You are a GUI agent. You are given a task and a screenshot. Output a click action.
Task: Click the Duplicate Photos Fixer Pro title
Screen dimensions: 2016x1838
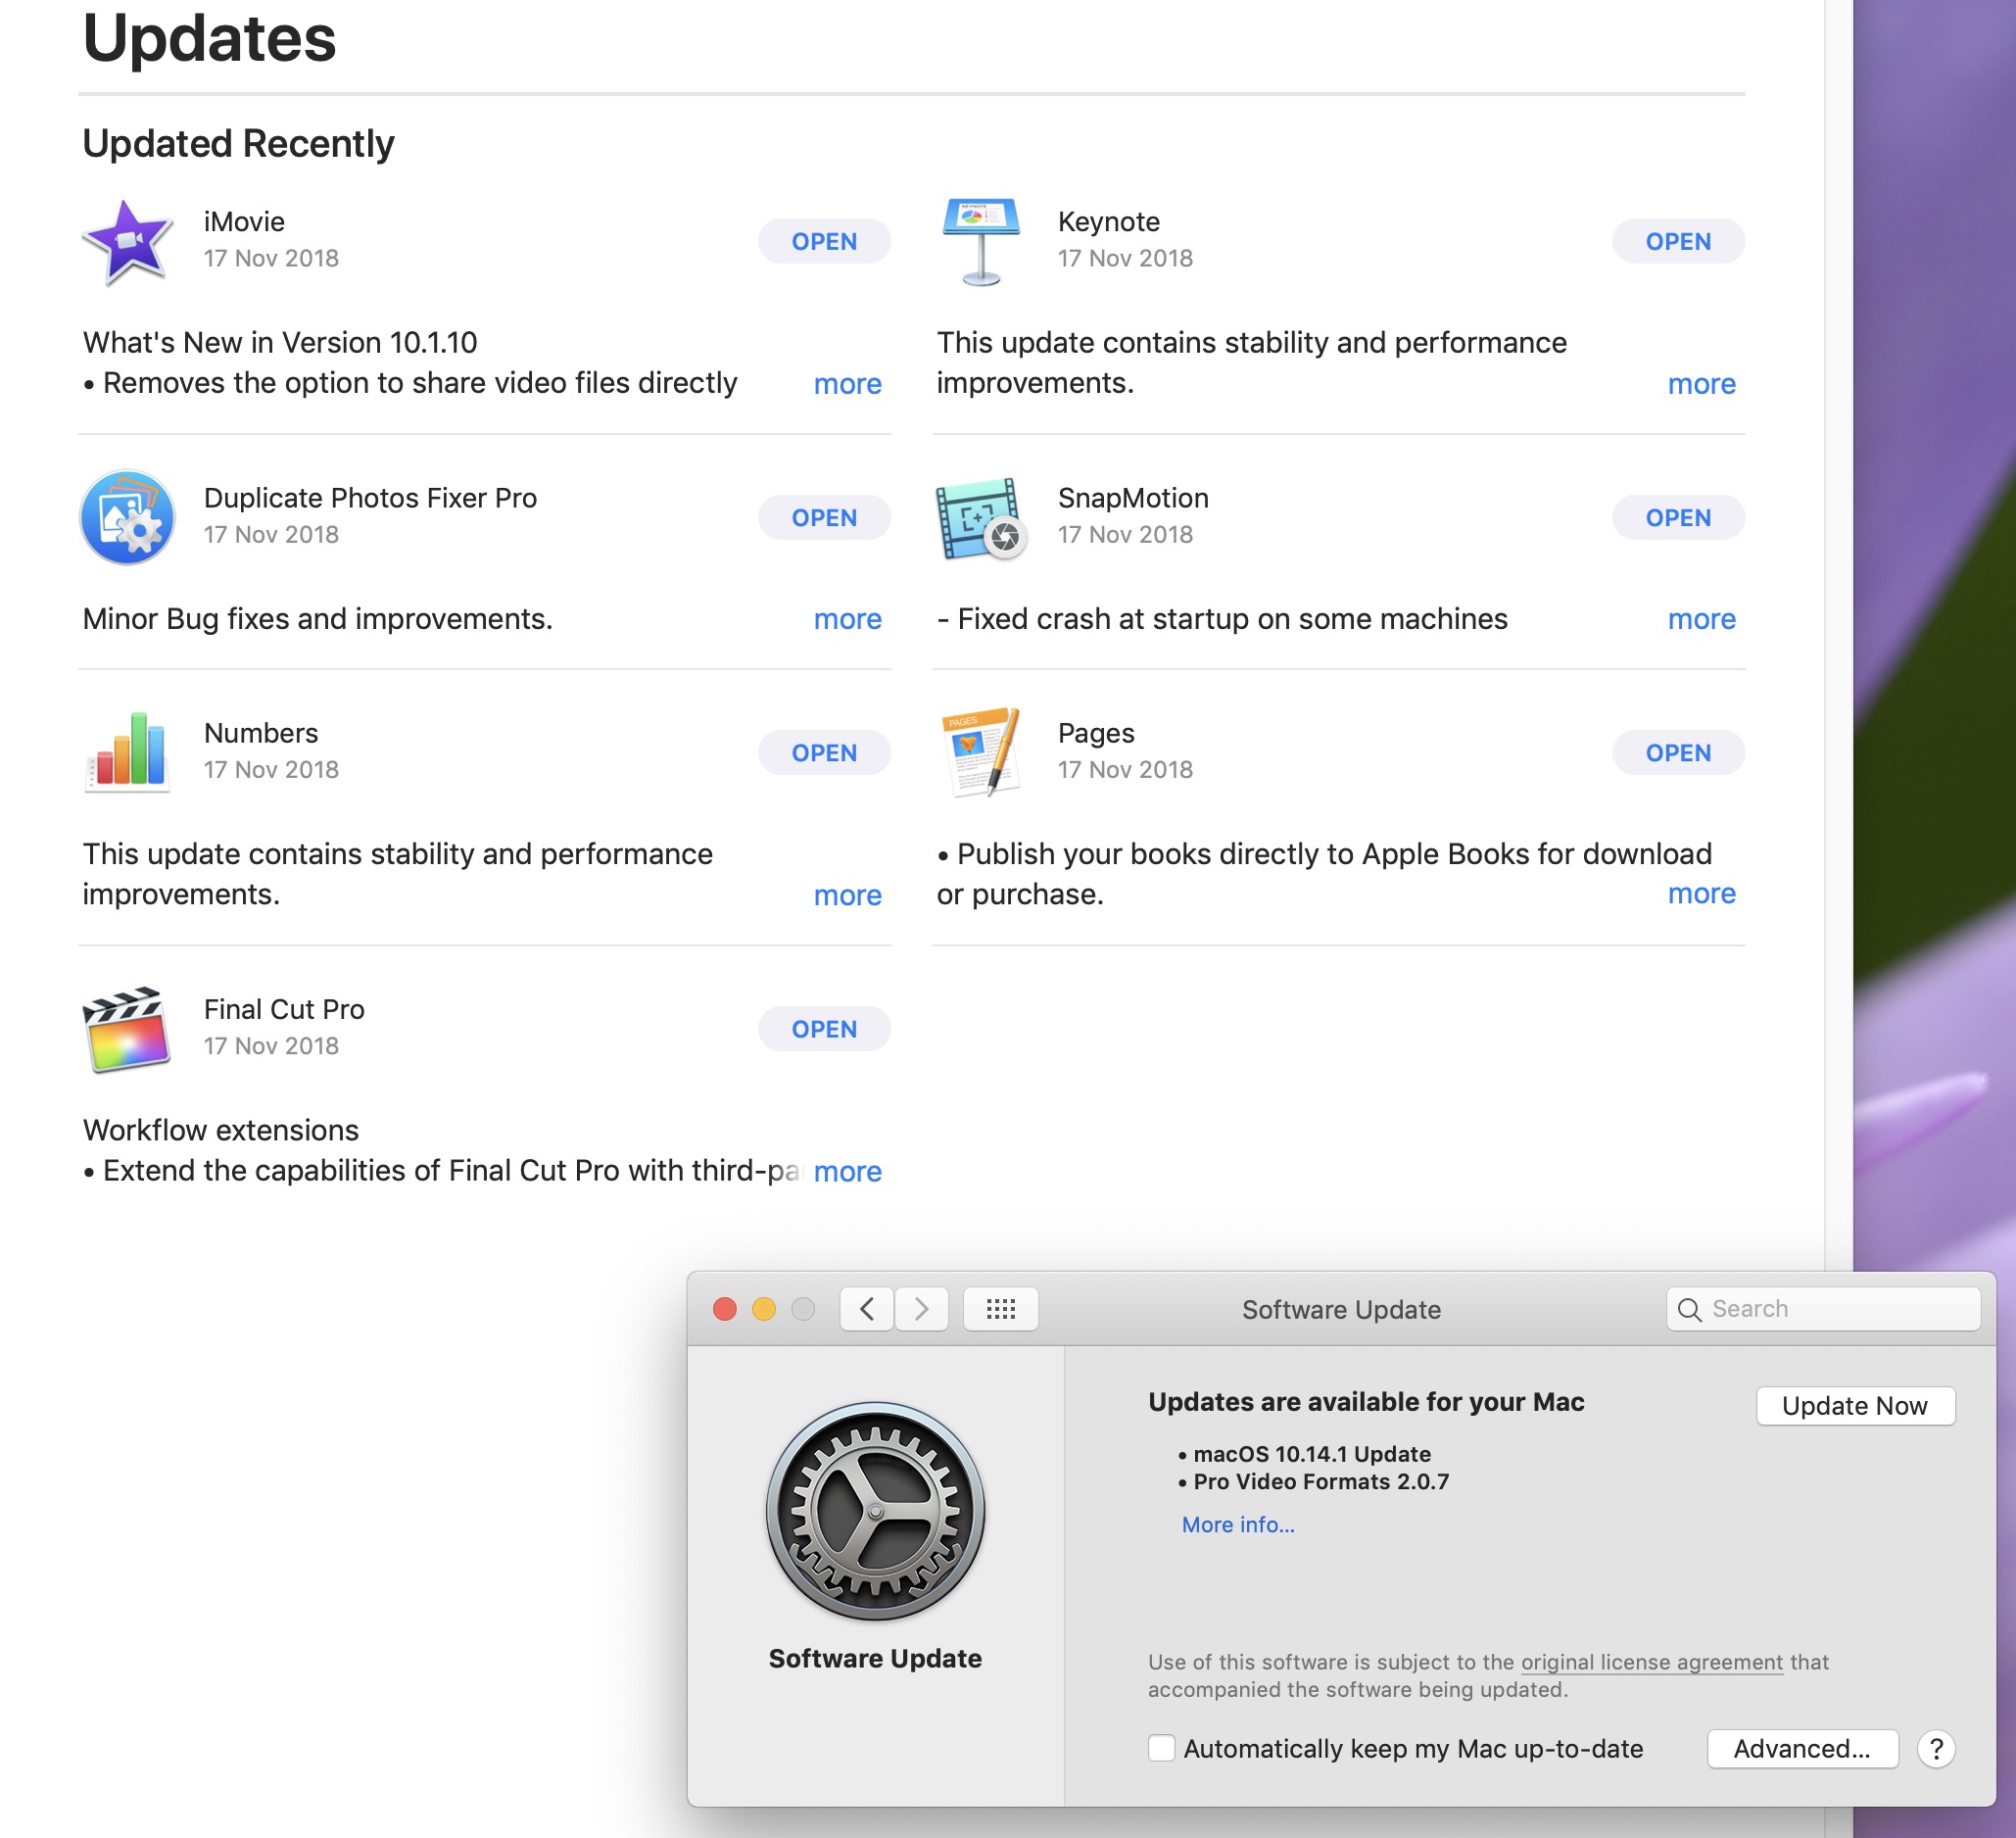(x=370, y=497)
